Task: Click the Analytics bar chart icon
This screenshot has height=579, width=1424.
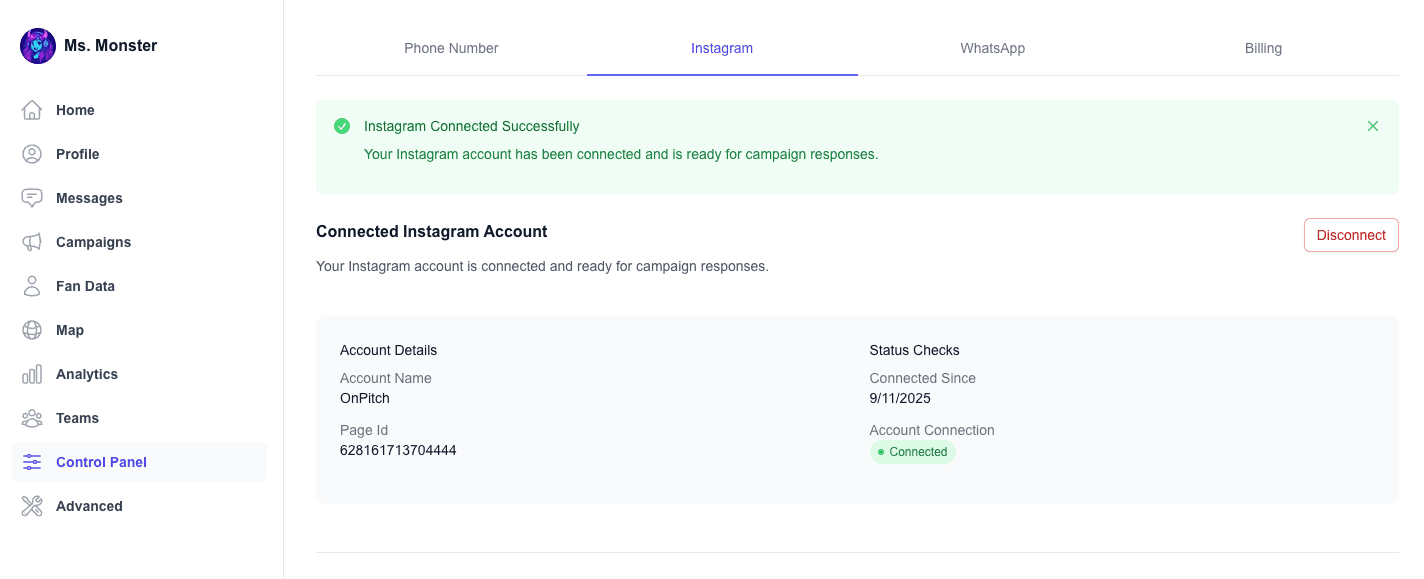Action: (x=32, y=374)
